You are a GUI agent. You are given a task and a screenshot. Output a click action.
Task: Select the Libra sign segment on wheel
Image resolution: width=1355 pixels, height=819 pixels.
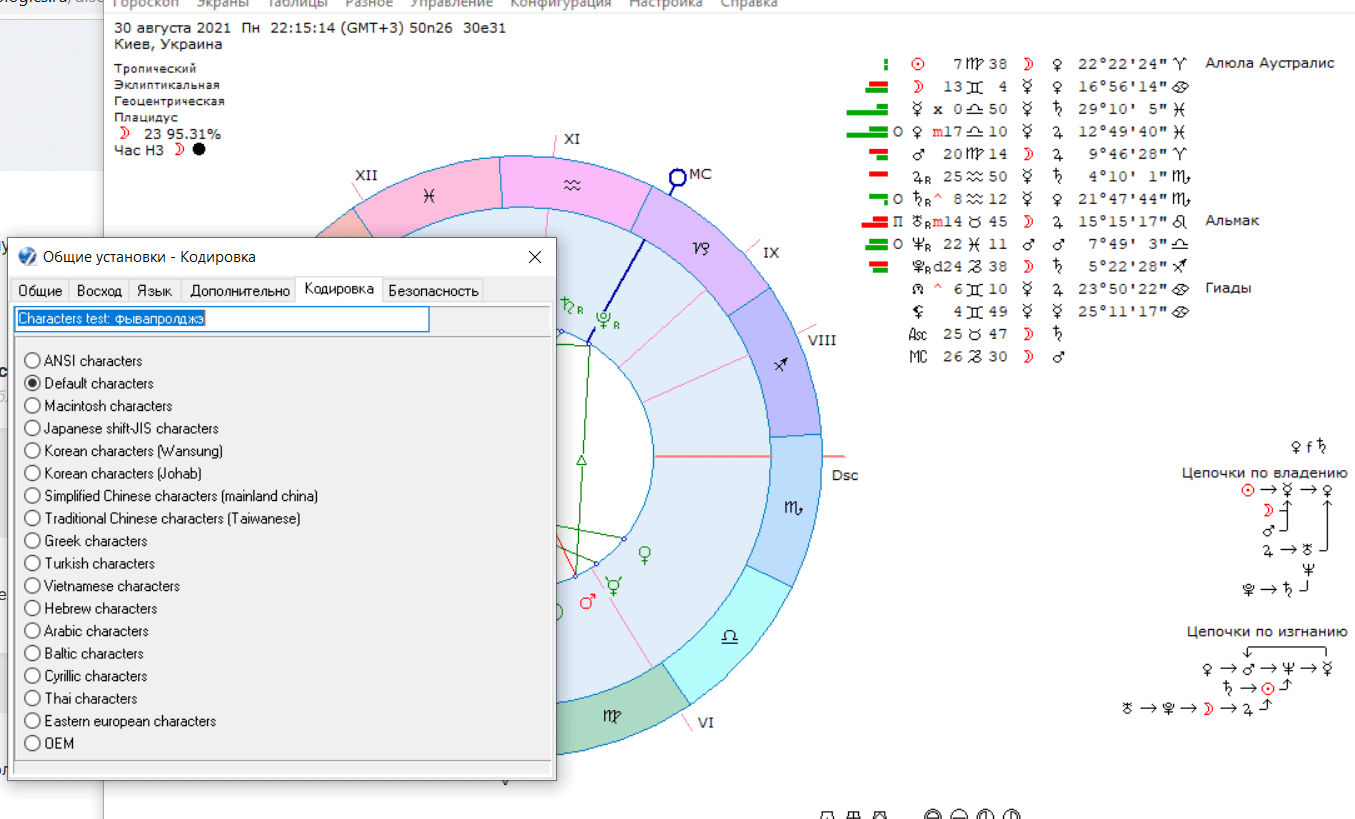[730, 636]
